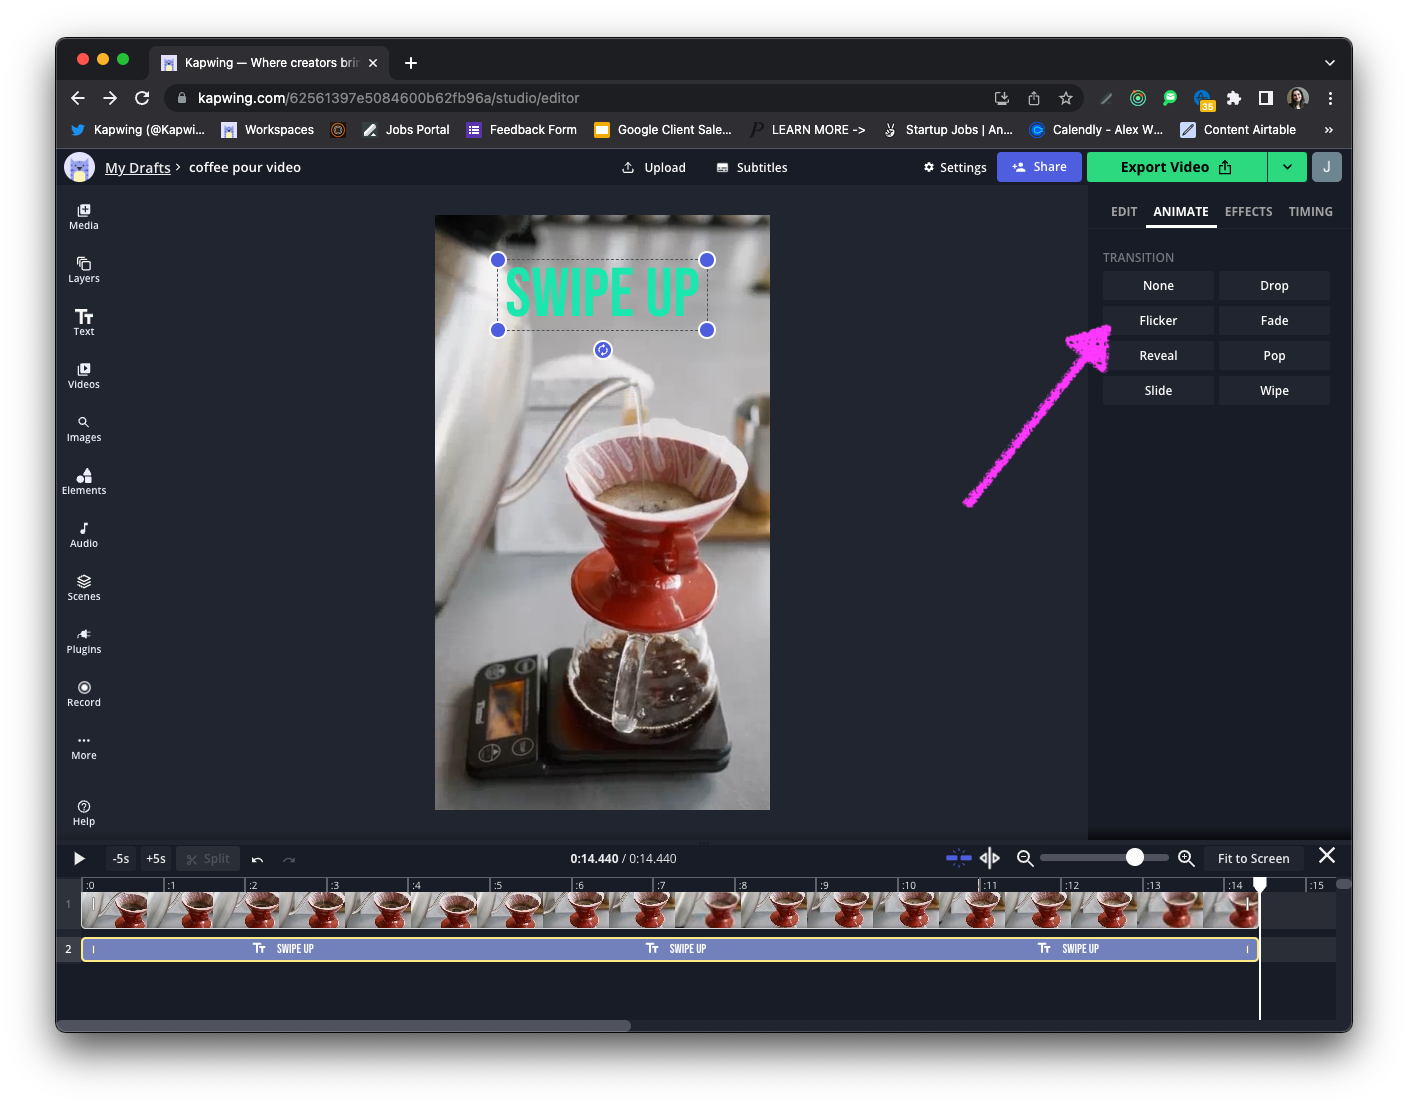Expand hidden bookmarks overflow chevron
Screen dimensions: 1408x1106
[1328, 130]
